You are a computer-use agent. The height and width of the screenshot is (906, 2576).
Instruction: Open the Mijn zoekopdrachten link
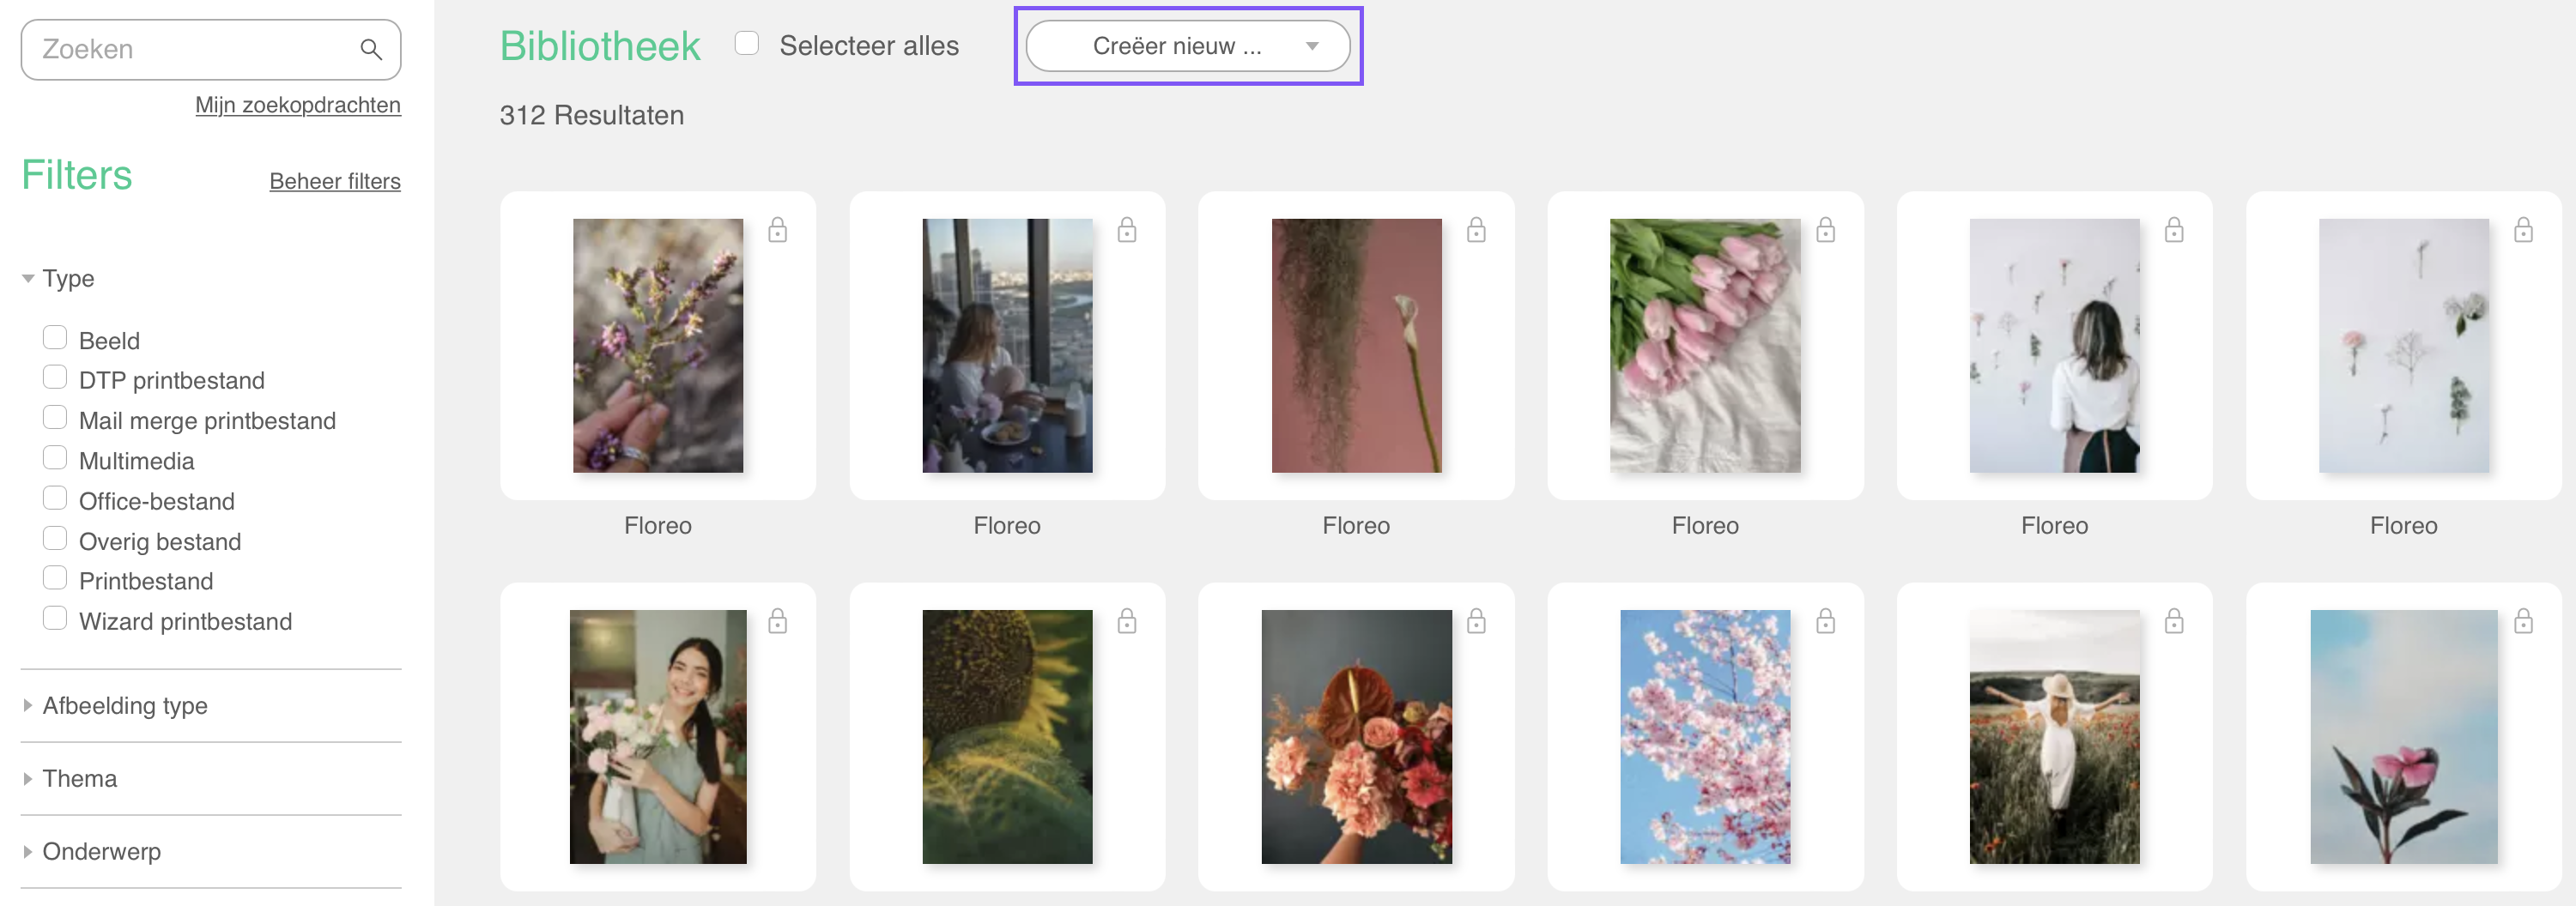click(298, 105)
